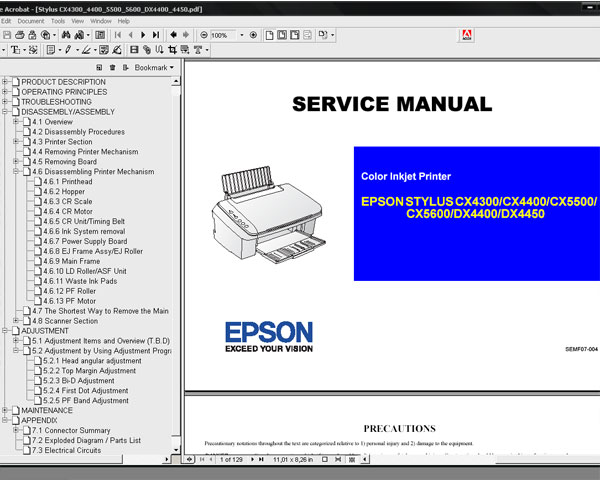Select the Highlight text tool

pyautogui.click(x=86, y=50)
